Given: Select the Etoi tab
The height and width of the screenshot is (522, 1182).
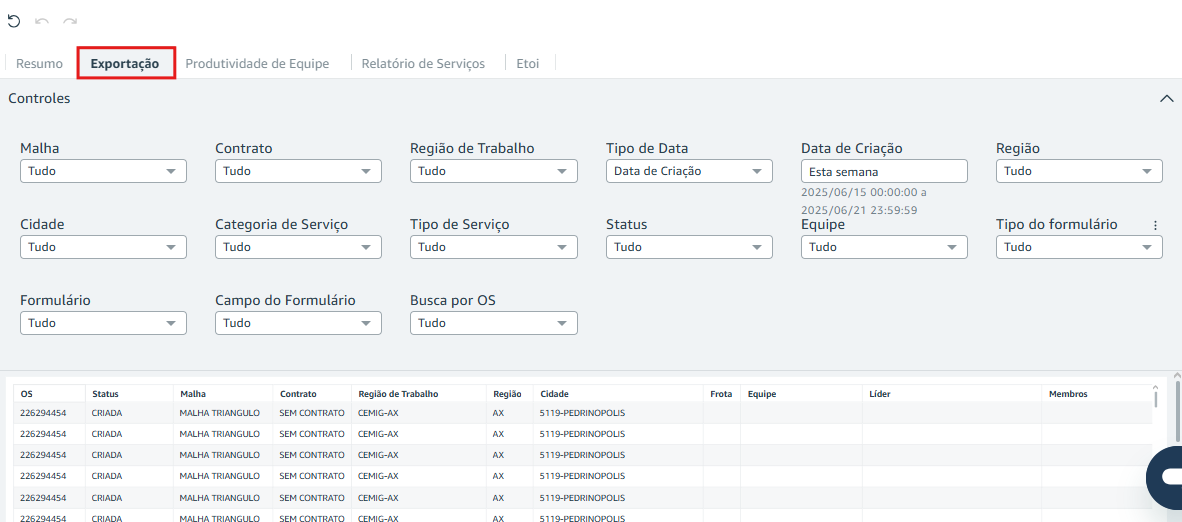Looking at the screenshot, I should (x=527, y=64).
